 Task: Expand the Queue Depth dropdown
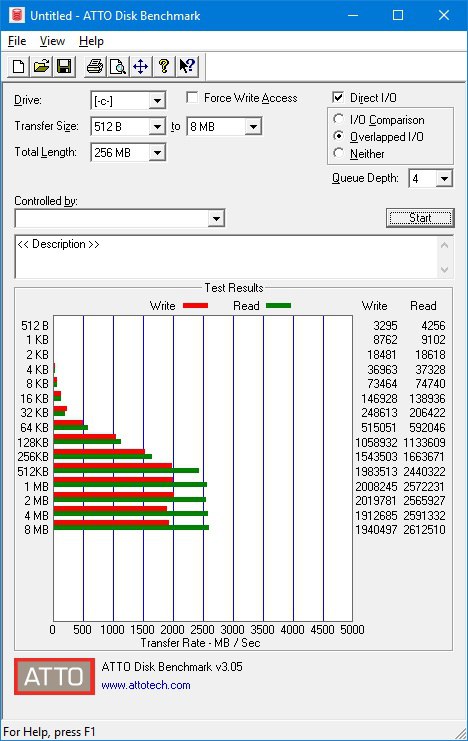[x=444, y=179]
